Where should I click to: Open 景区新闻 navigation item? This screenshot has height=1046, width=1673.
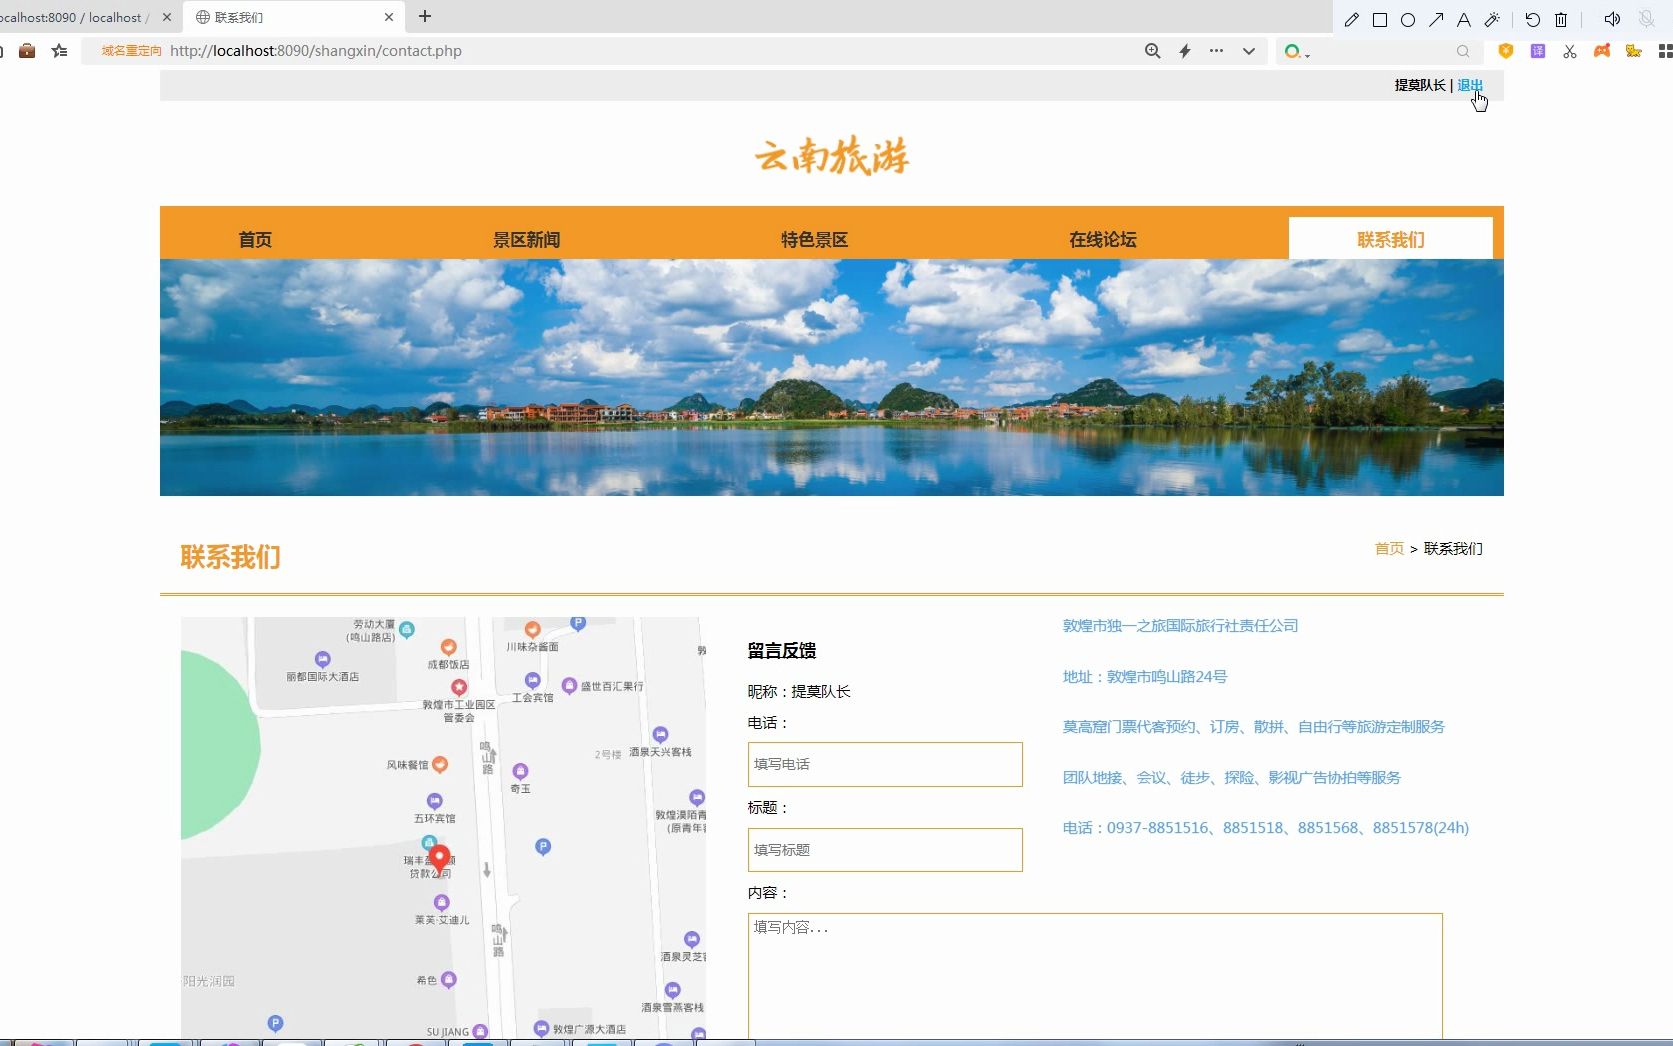[x=526, y=239]
